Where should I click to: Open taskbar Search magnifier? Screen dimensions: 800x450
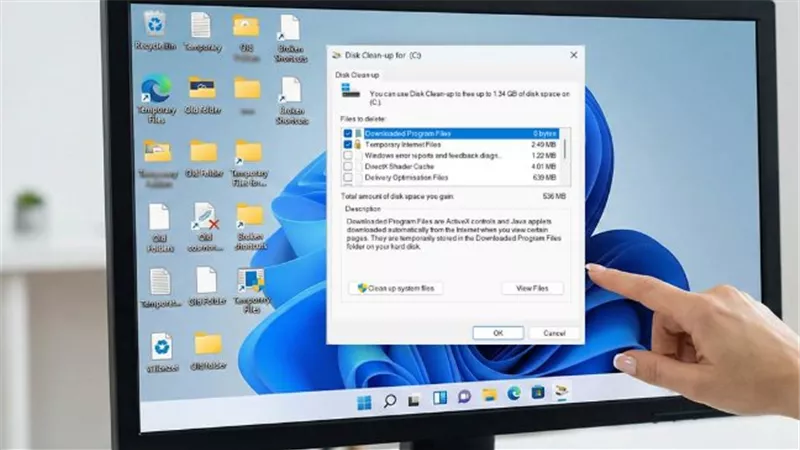(390, 401)
